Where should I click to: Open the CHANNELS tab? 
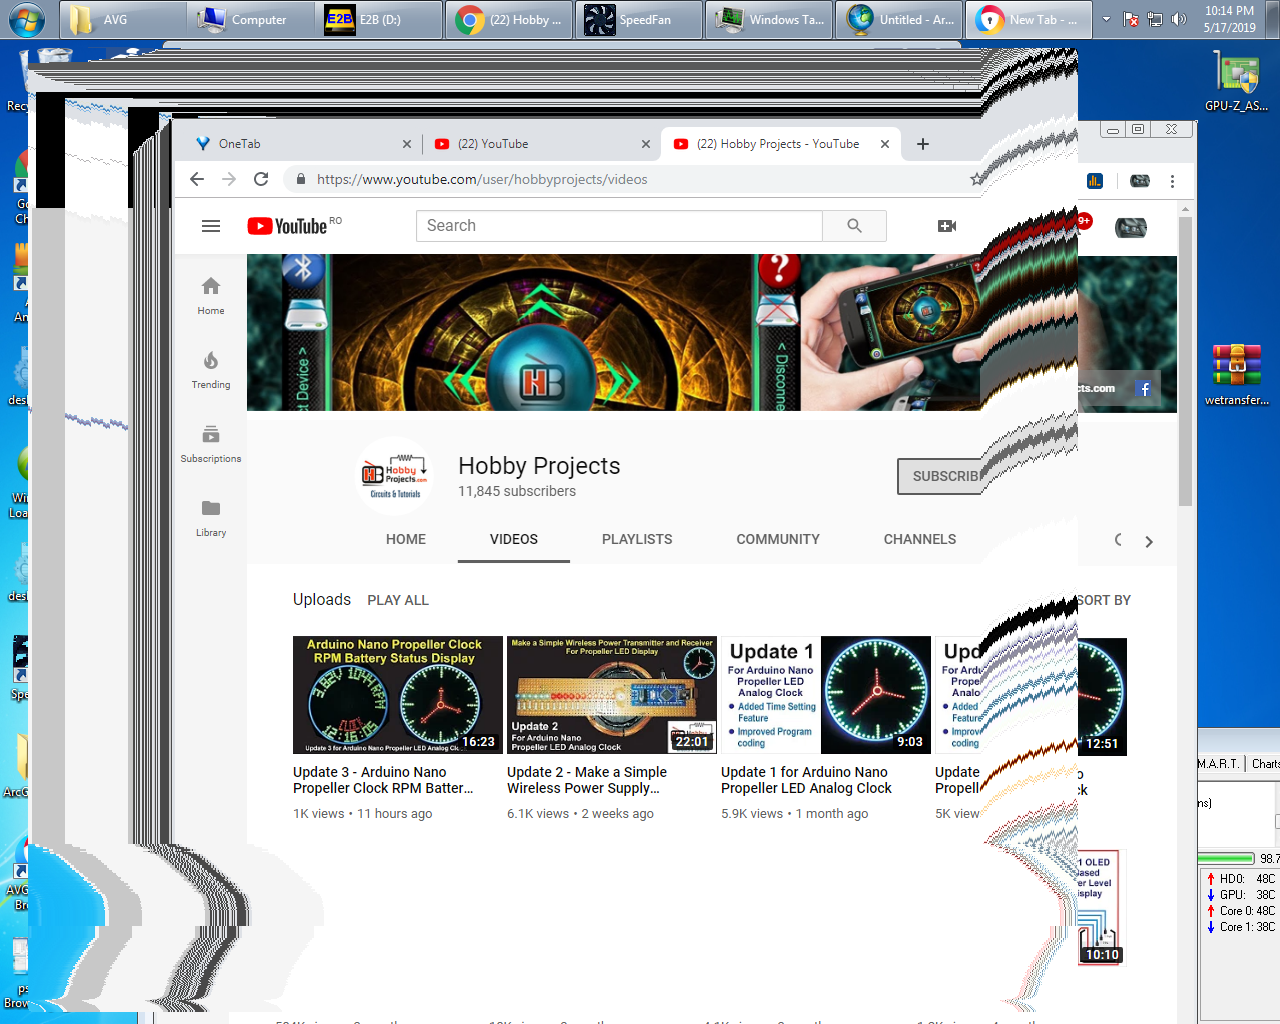(920, 539)
